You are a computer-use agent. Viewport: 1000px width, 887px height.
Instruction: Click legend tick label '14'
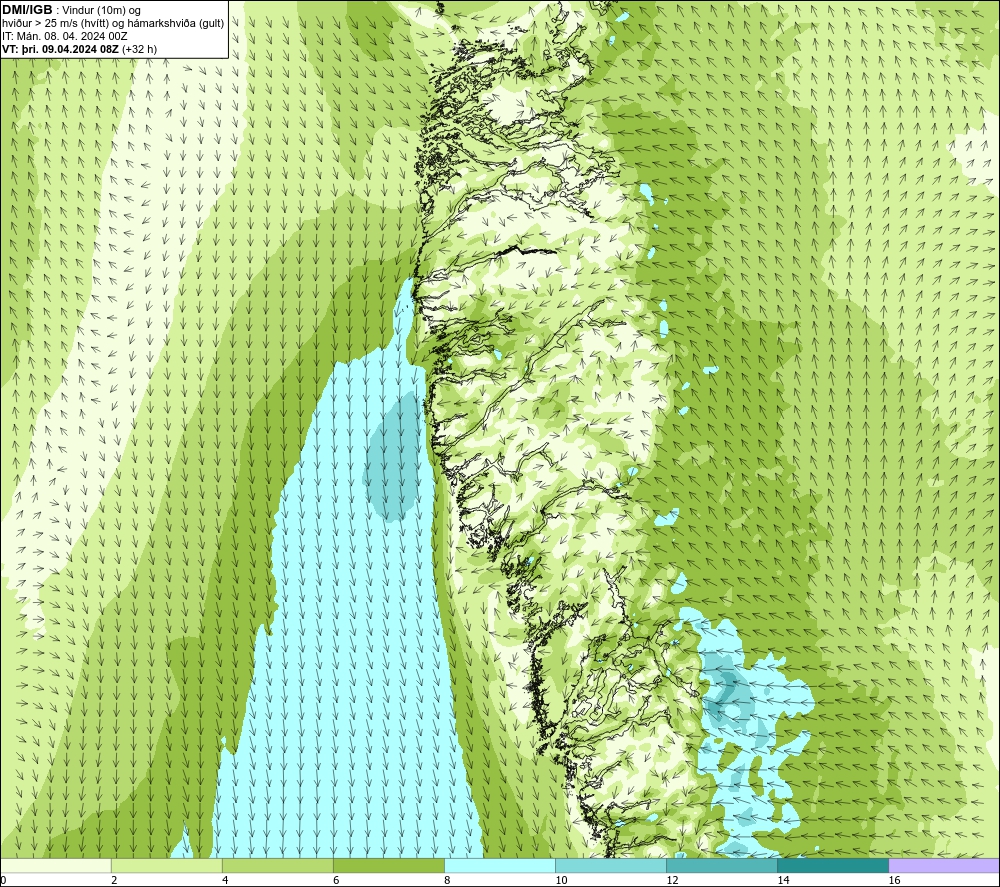(x=783, y=880)
